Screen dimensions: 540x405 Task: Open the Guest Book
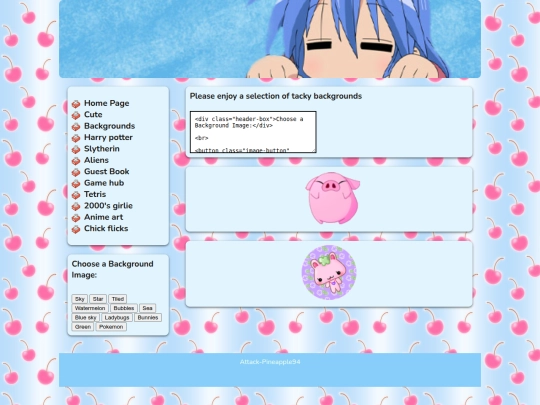106,172
